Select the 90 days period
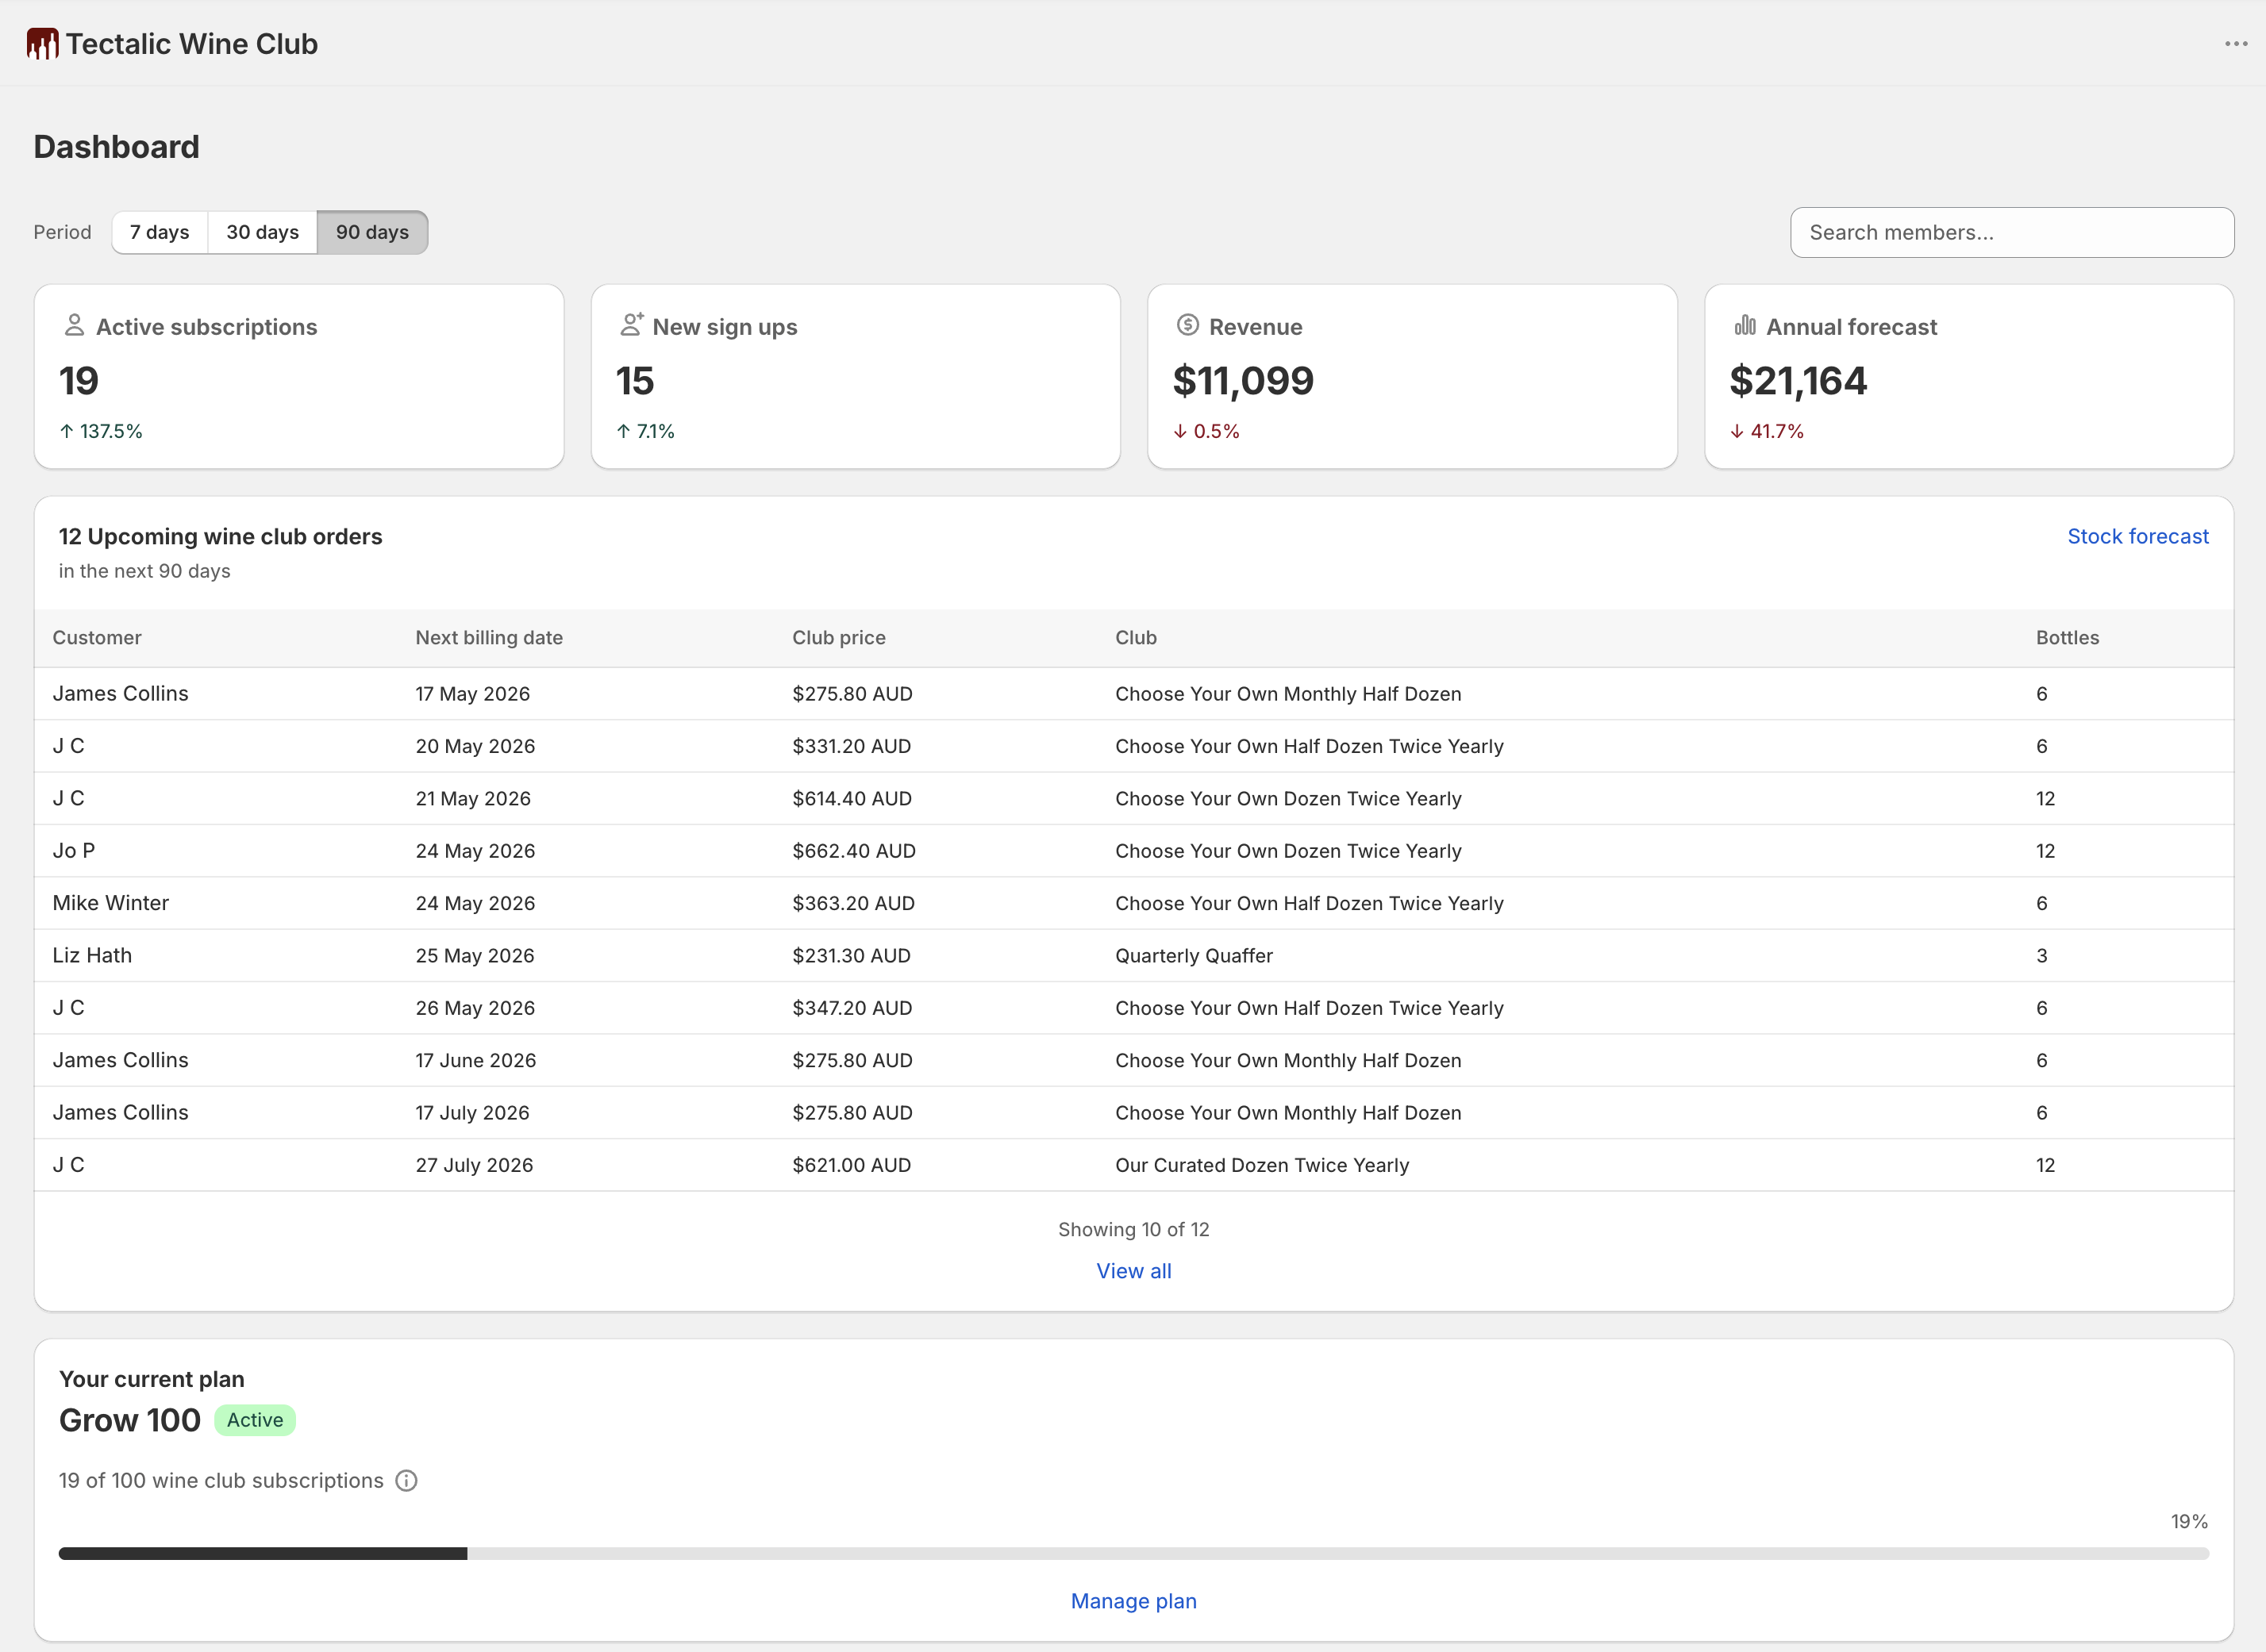 tap(372, 232)
